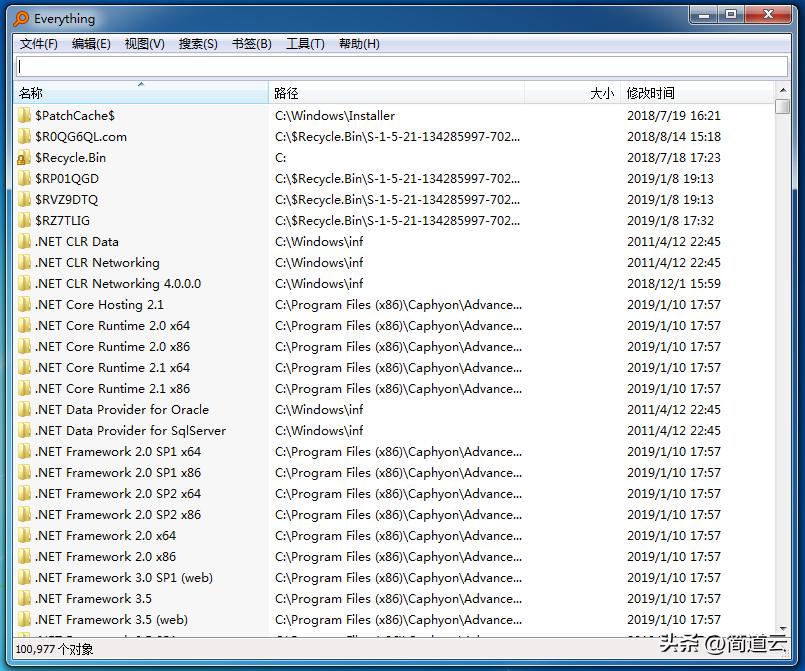
Task: Click the Everything magnifier icon in title bar
Action: [21, 18]
